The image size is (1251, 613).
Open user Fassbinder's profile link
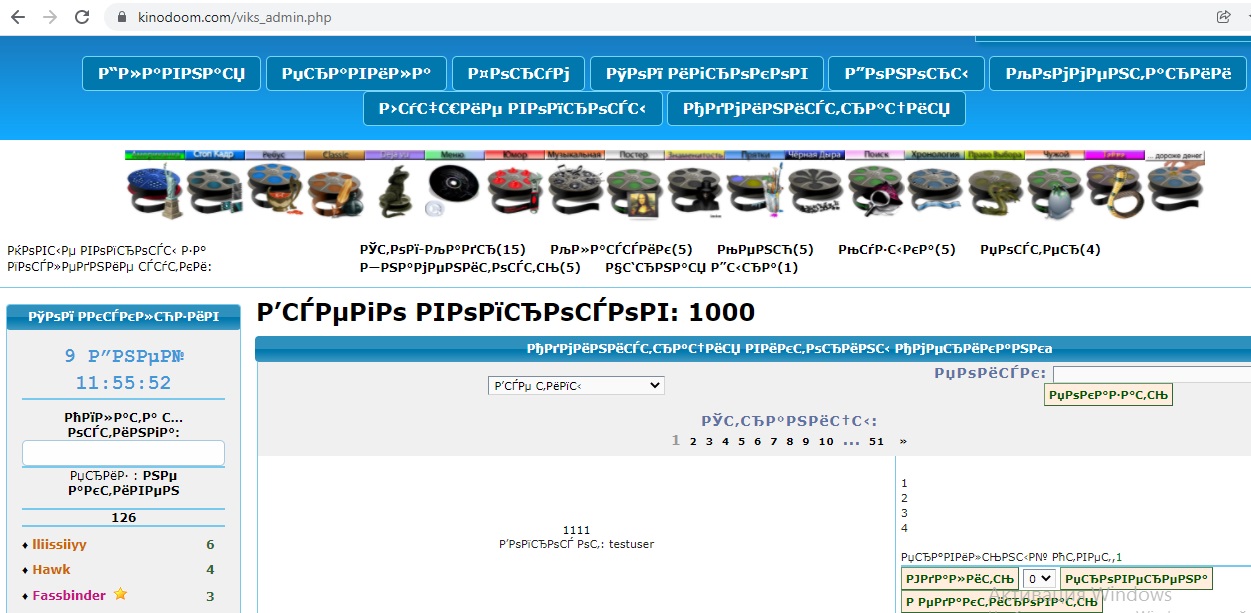(x=69, y=595)
